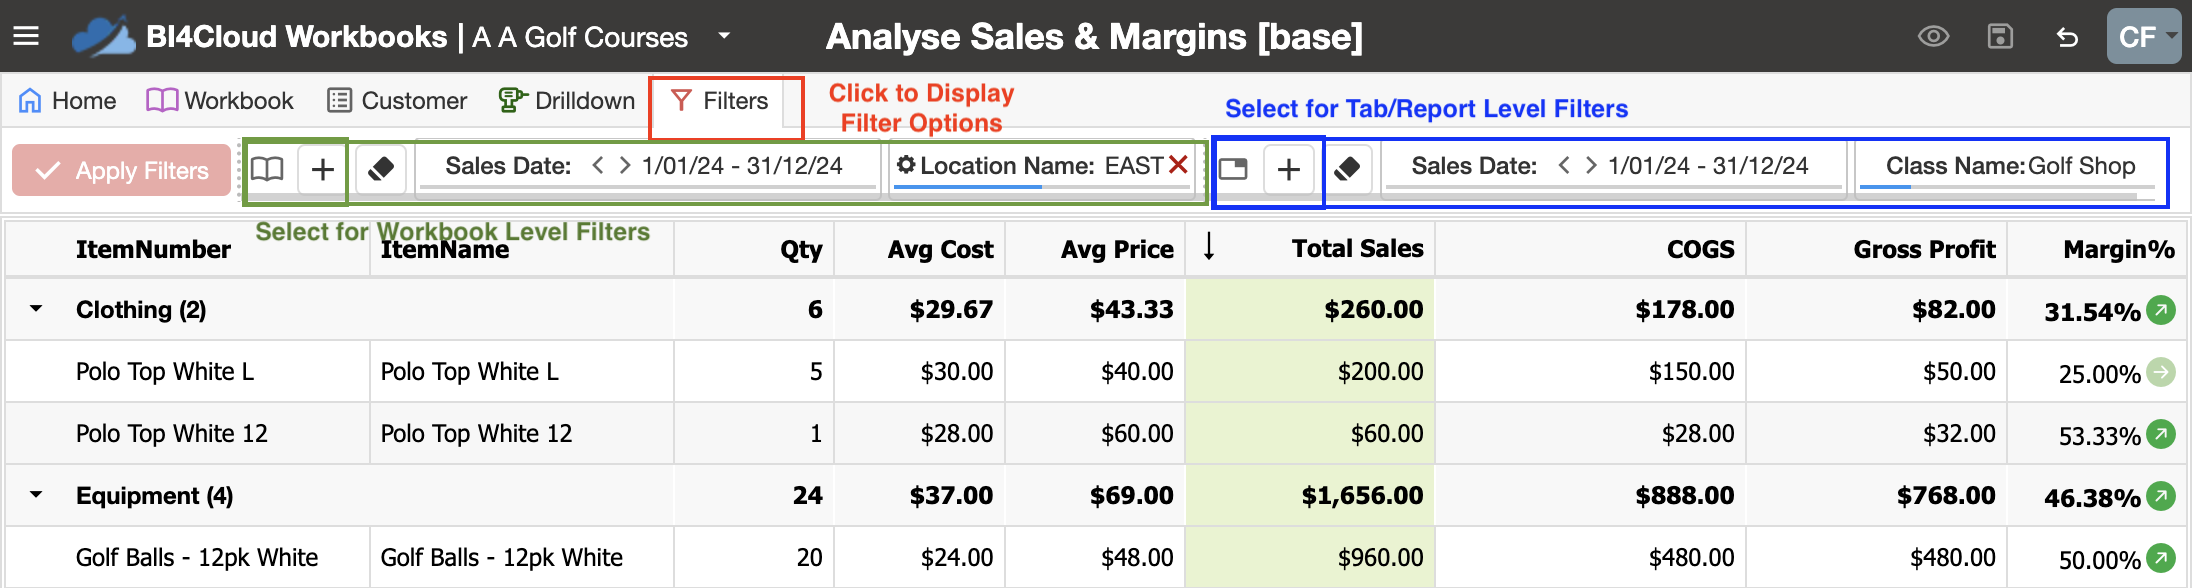Open workbook level filters book icon

pos(267,169)
